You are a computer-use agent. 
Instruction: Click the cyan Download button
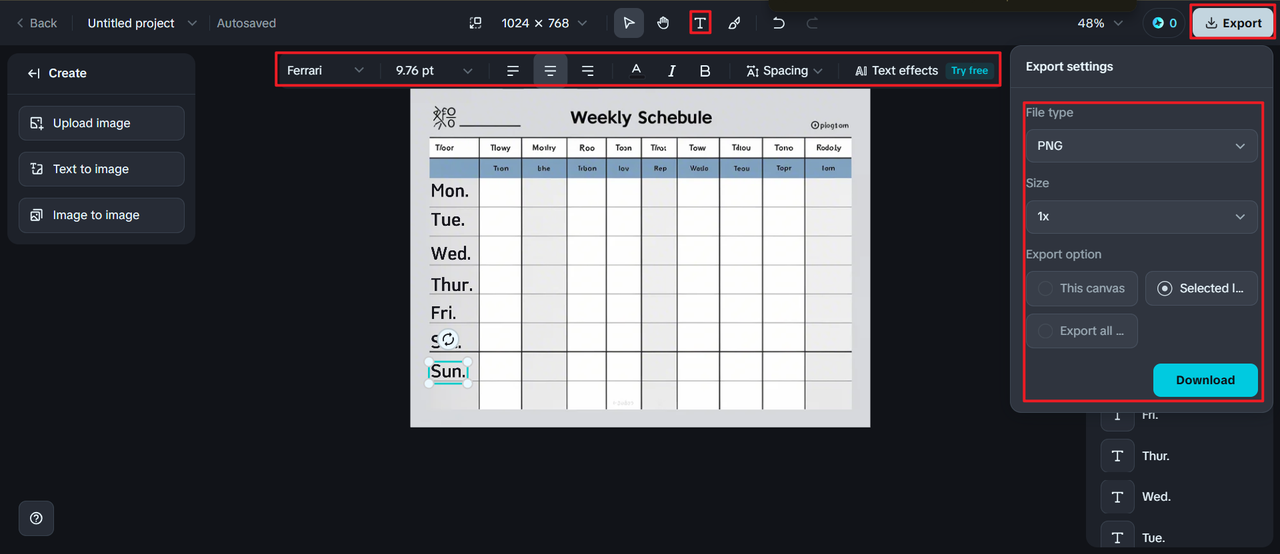(x=1205, y=380)
